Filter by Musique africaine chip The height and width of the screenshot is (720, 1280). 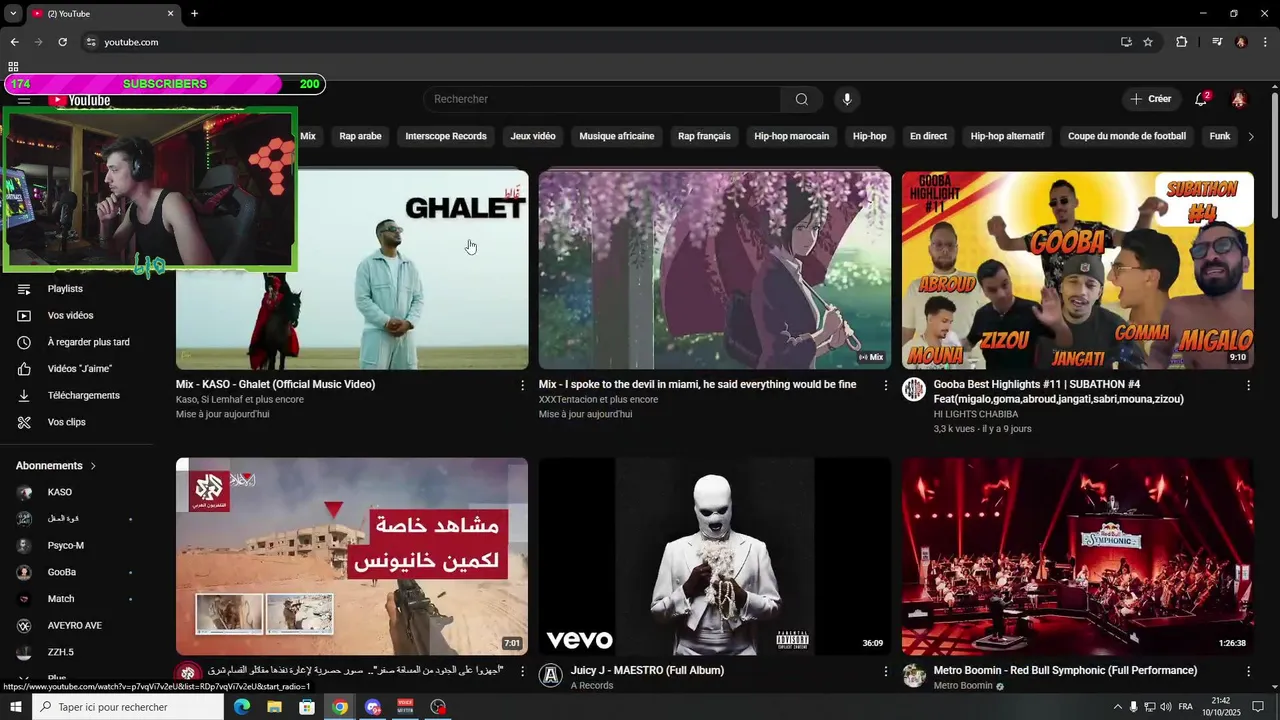point(617,136)
